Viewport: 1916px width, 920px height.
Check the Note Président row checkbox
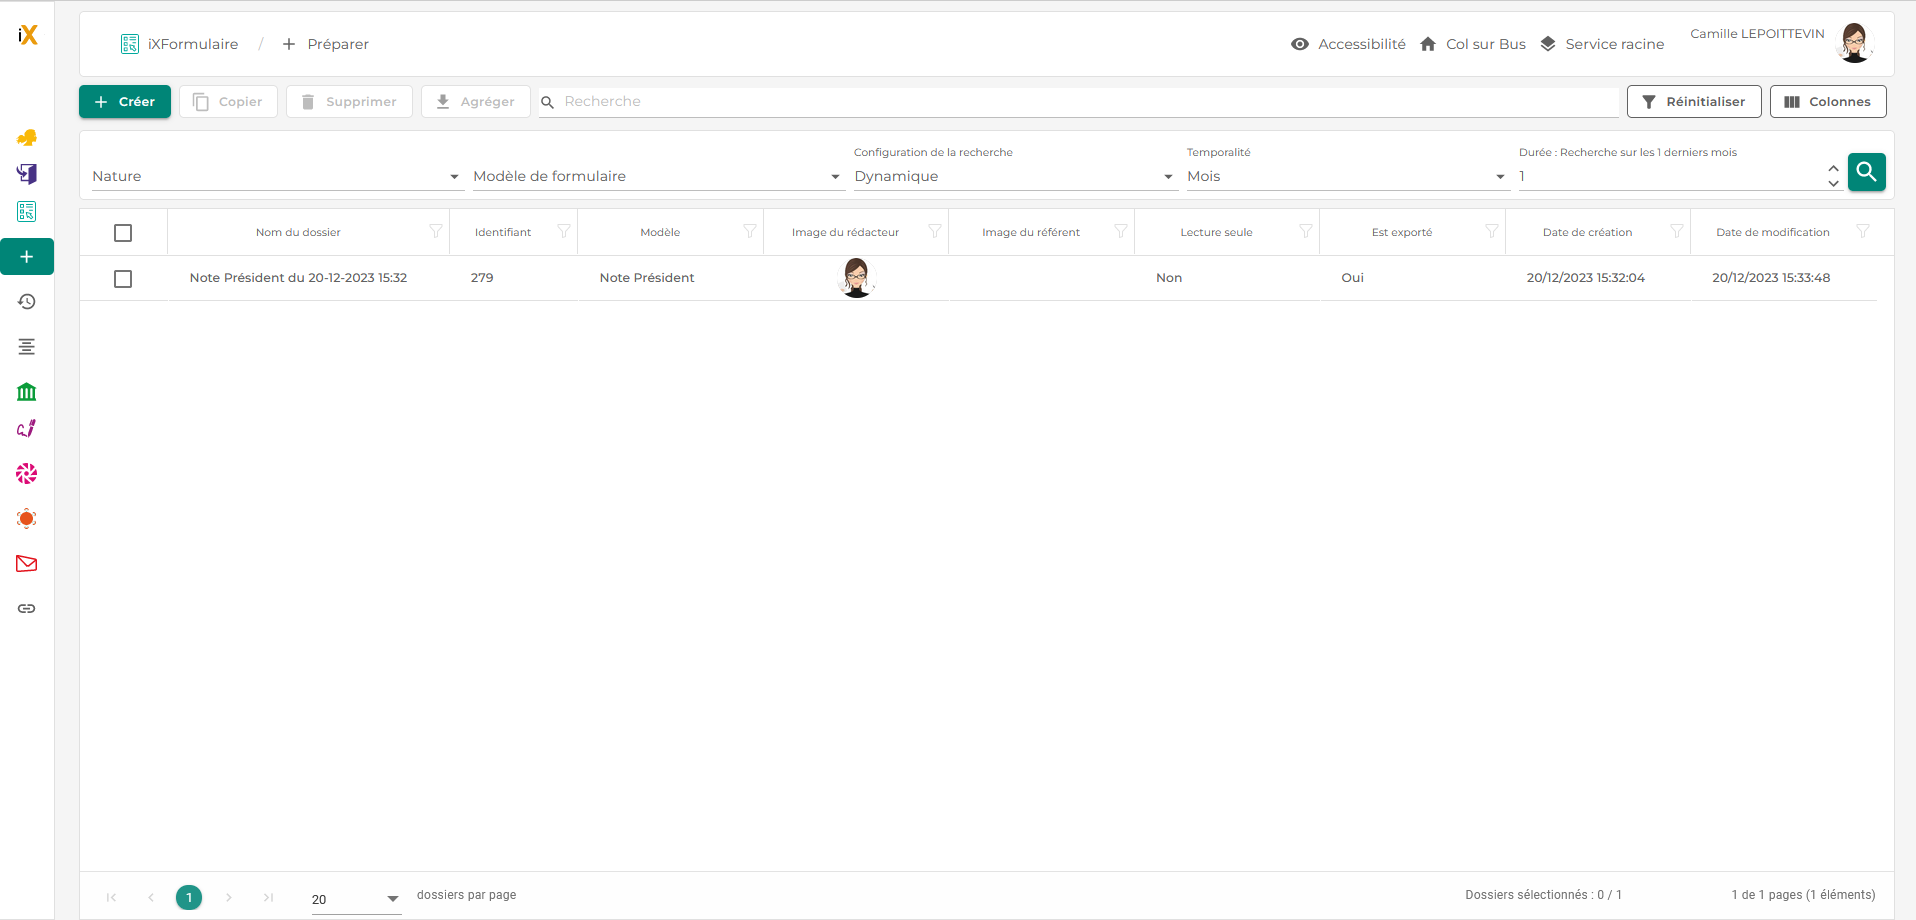coord(123,279)
